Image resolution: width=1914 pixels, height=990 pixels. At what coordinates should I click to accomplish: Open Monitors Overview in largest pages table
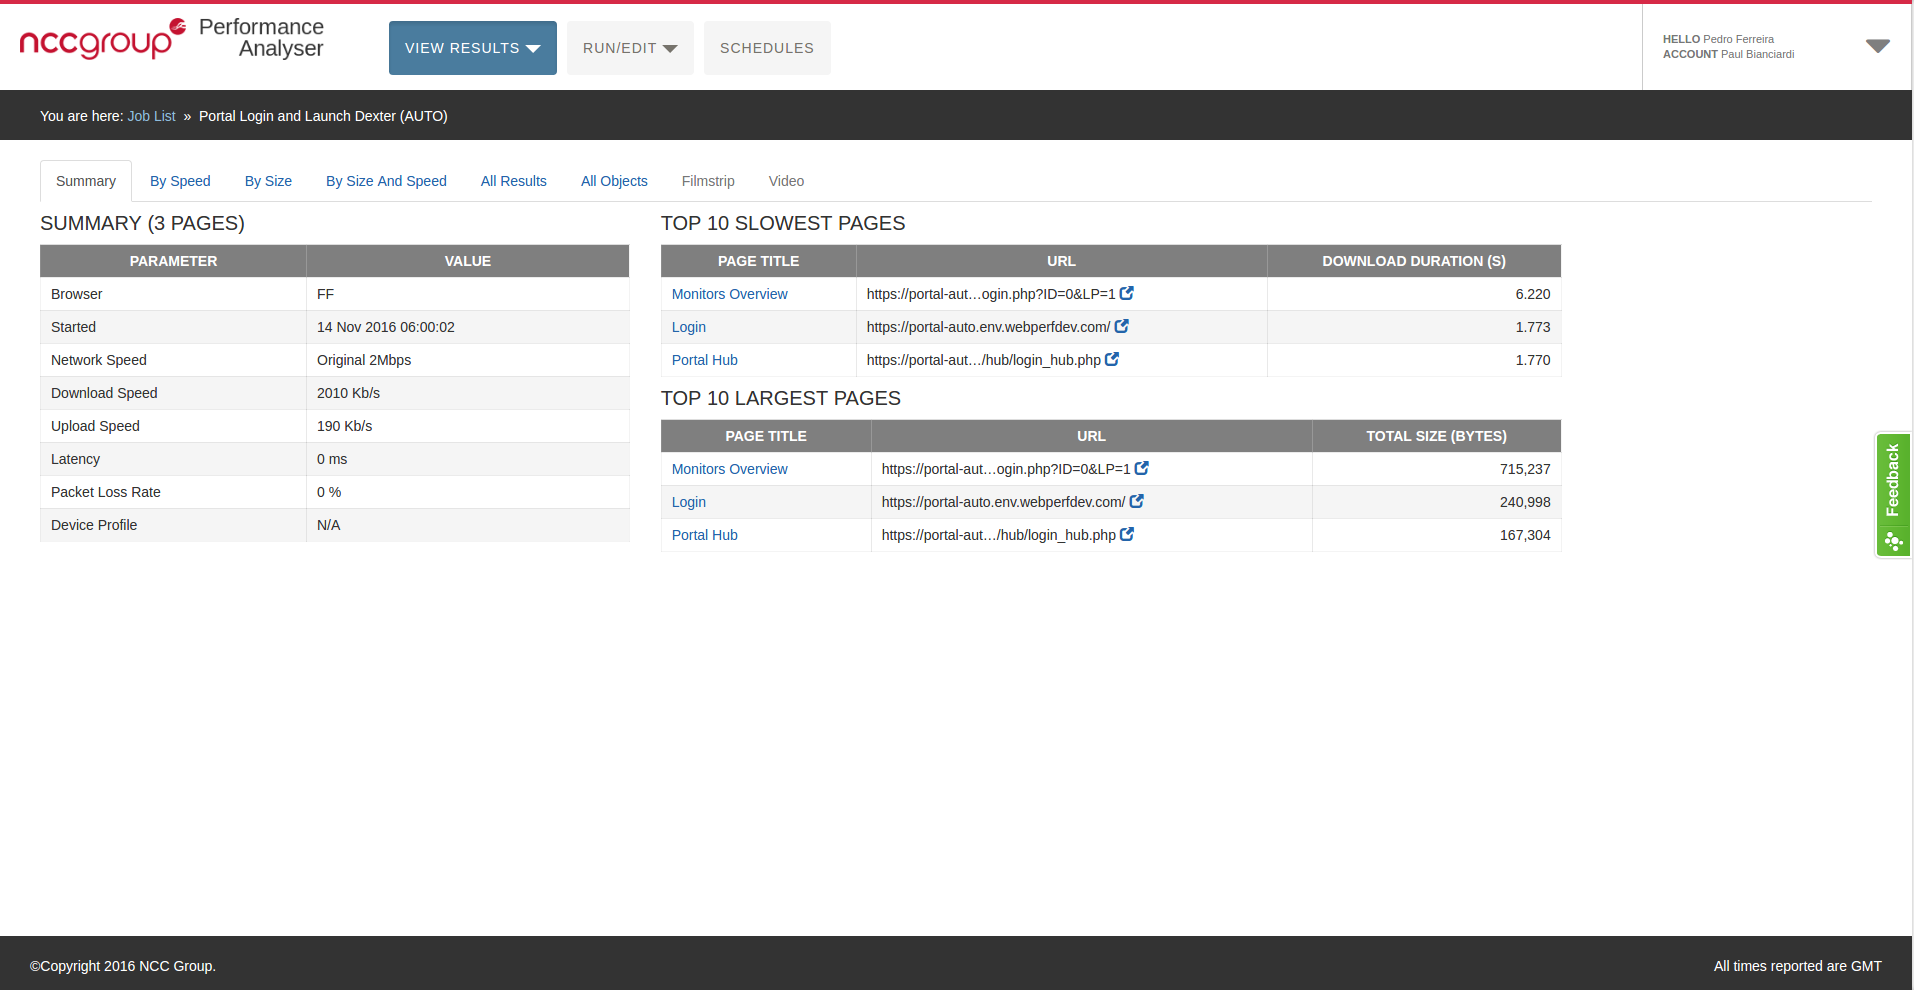(729, 469)
